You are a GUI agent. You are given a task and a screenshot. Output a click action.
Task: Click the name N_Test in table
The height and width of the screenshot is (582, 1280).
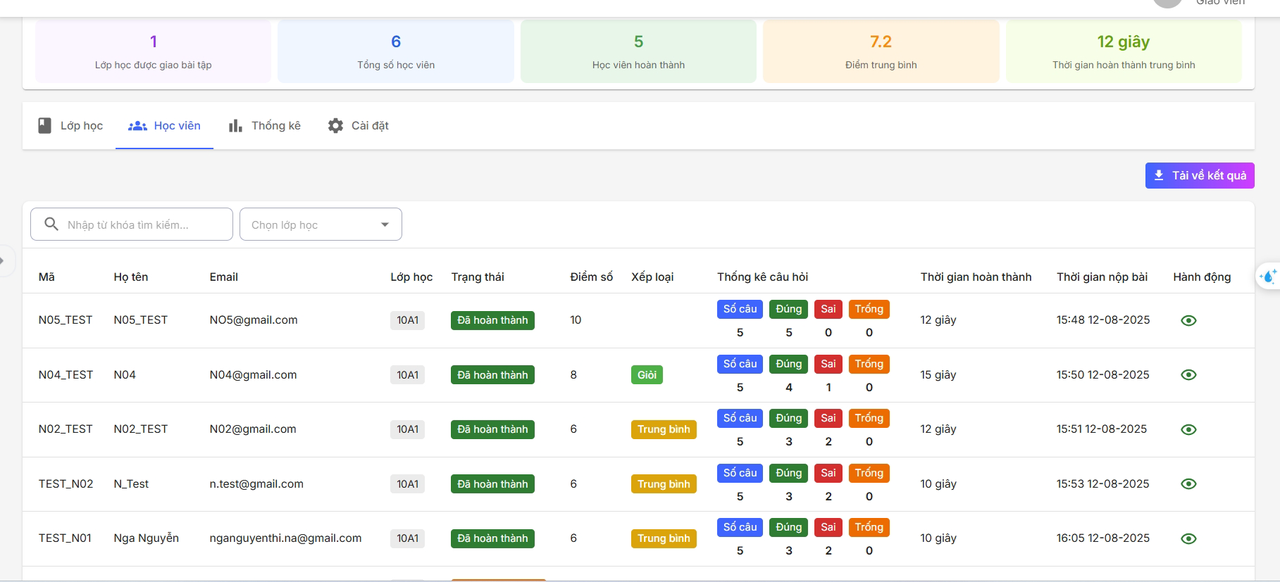tap(131, 484)
